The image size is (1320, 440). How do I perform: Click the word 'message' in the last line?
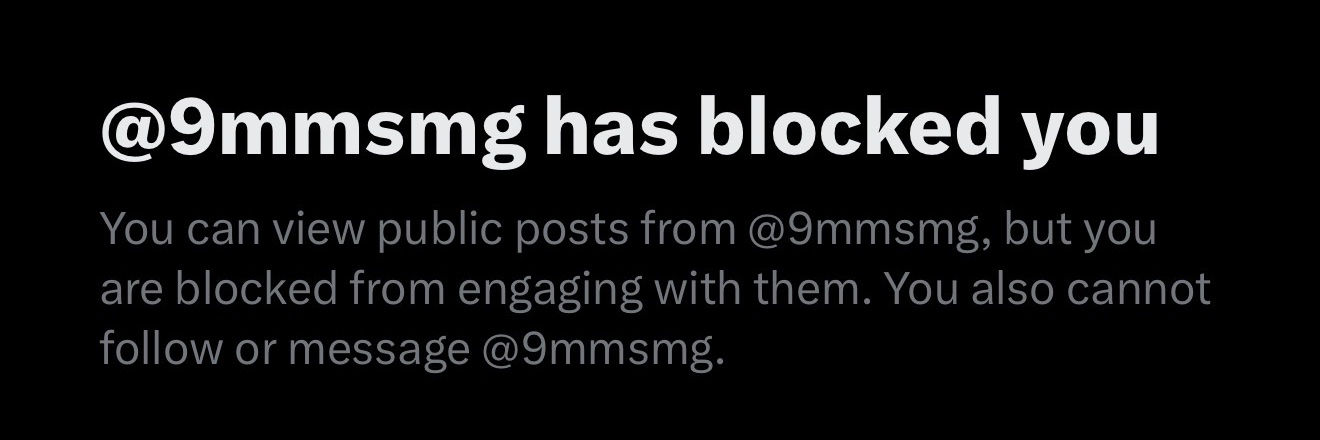pyautogui.click(x=377, y=350)
